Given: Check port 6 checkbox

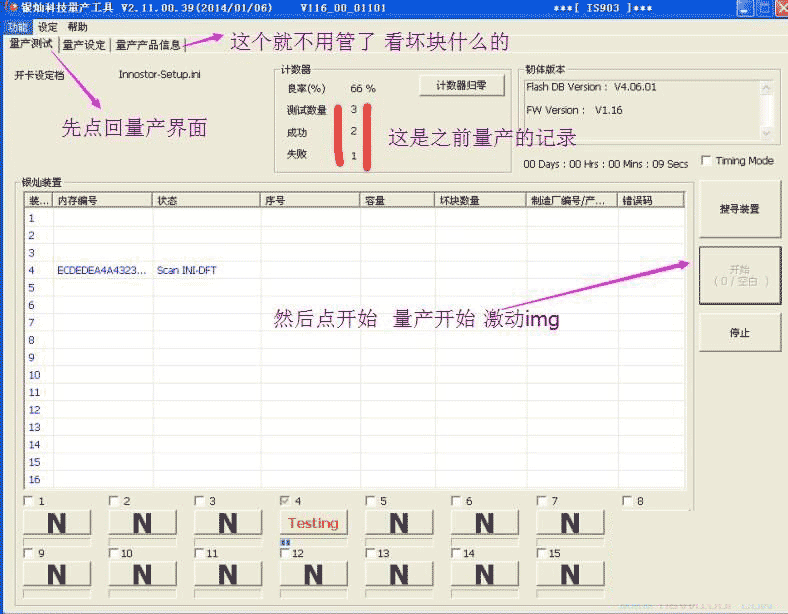Looking at the screenshot, I should point(456,500).
